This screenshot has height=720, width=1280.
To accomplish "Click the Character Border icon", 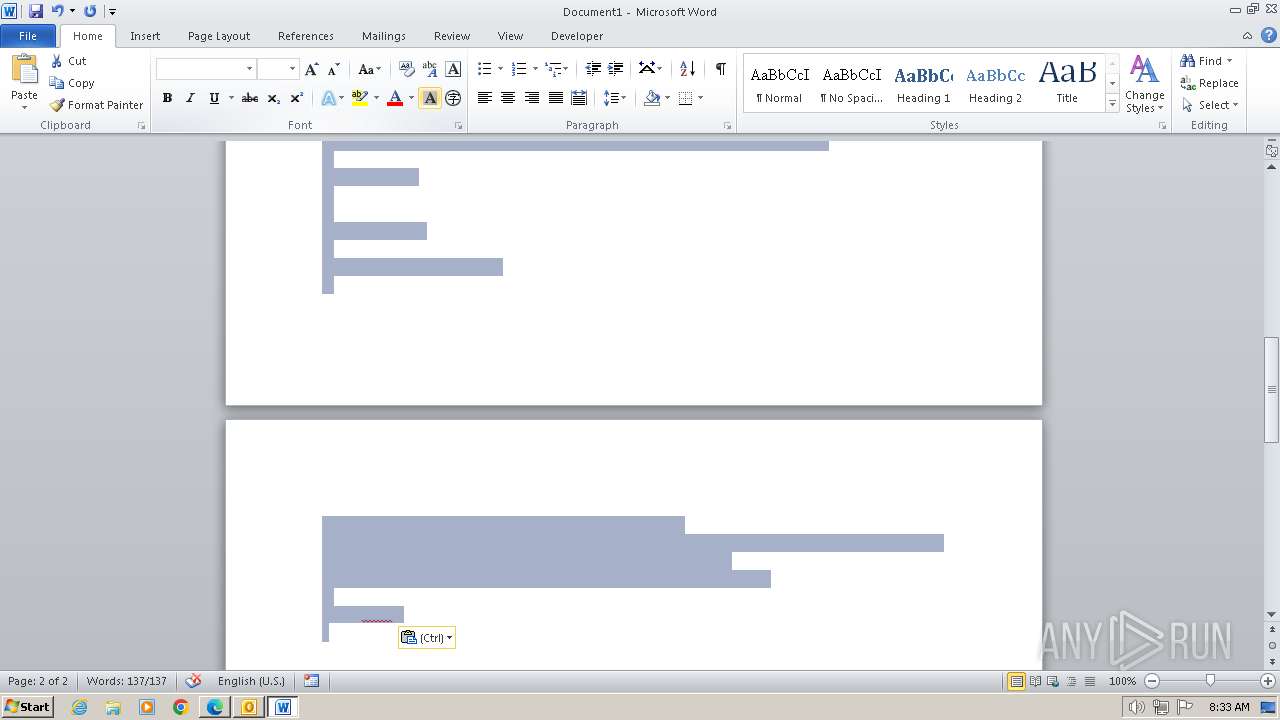I will coord(453,69).
